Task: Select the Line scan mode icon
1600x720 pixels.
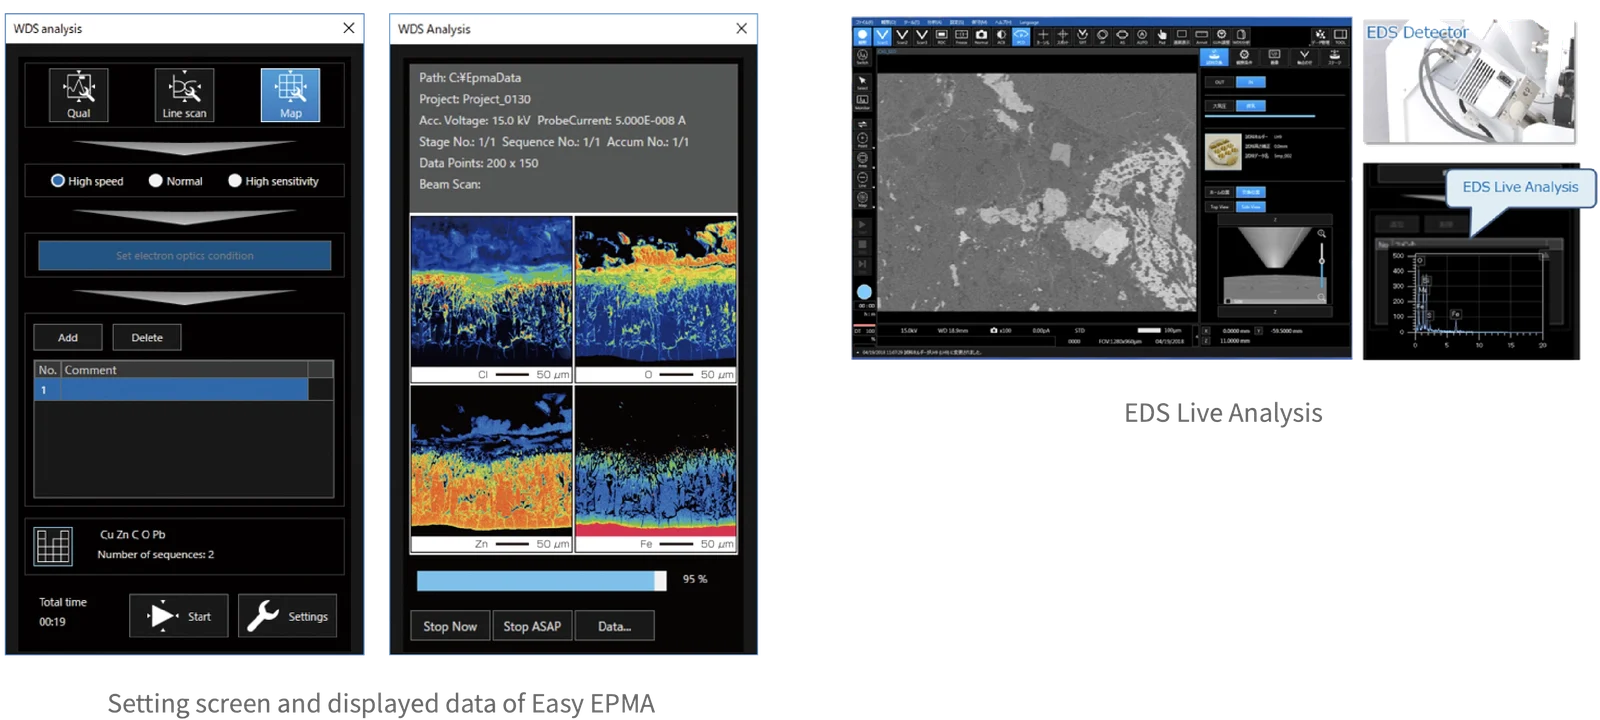Action: pos(185,95)
